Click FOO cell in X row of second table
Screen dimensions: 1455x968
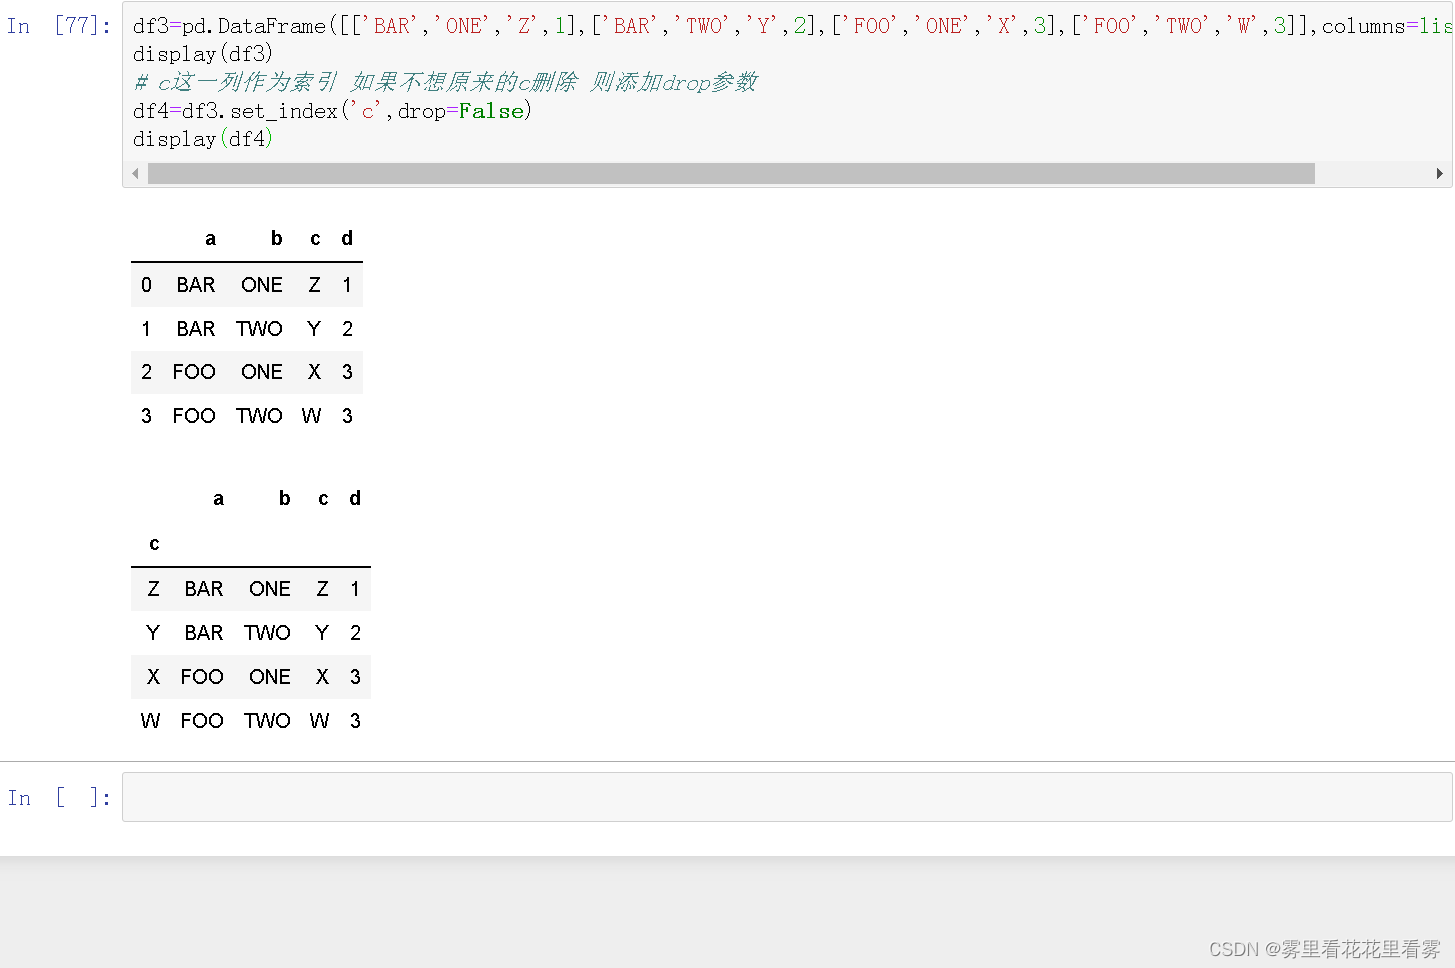(x=202, y=677)
